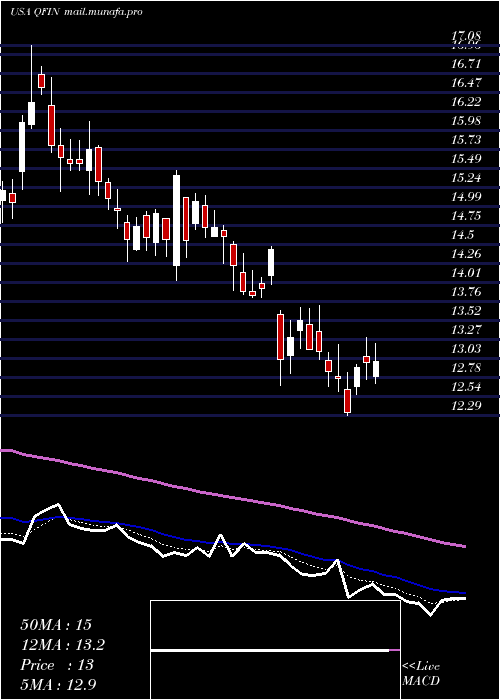Screen dimensions: 500x700
Task: Click the 'Price : 13' readout
Action: [x=57, y=665]
